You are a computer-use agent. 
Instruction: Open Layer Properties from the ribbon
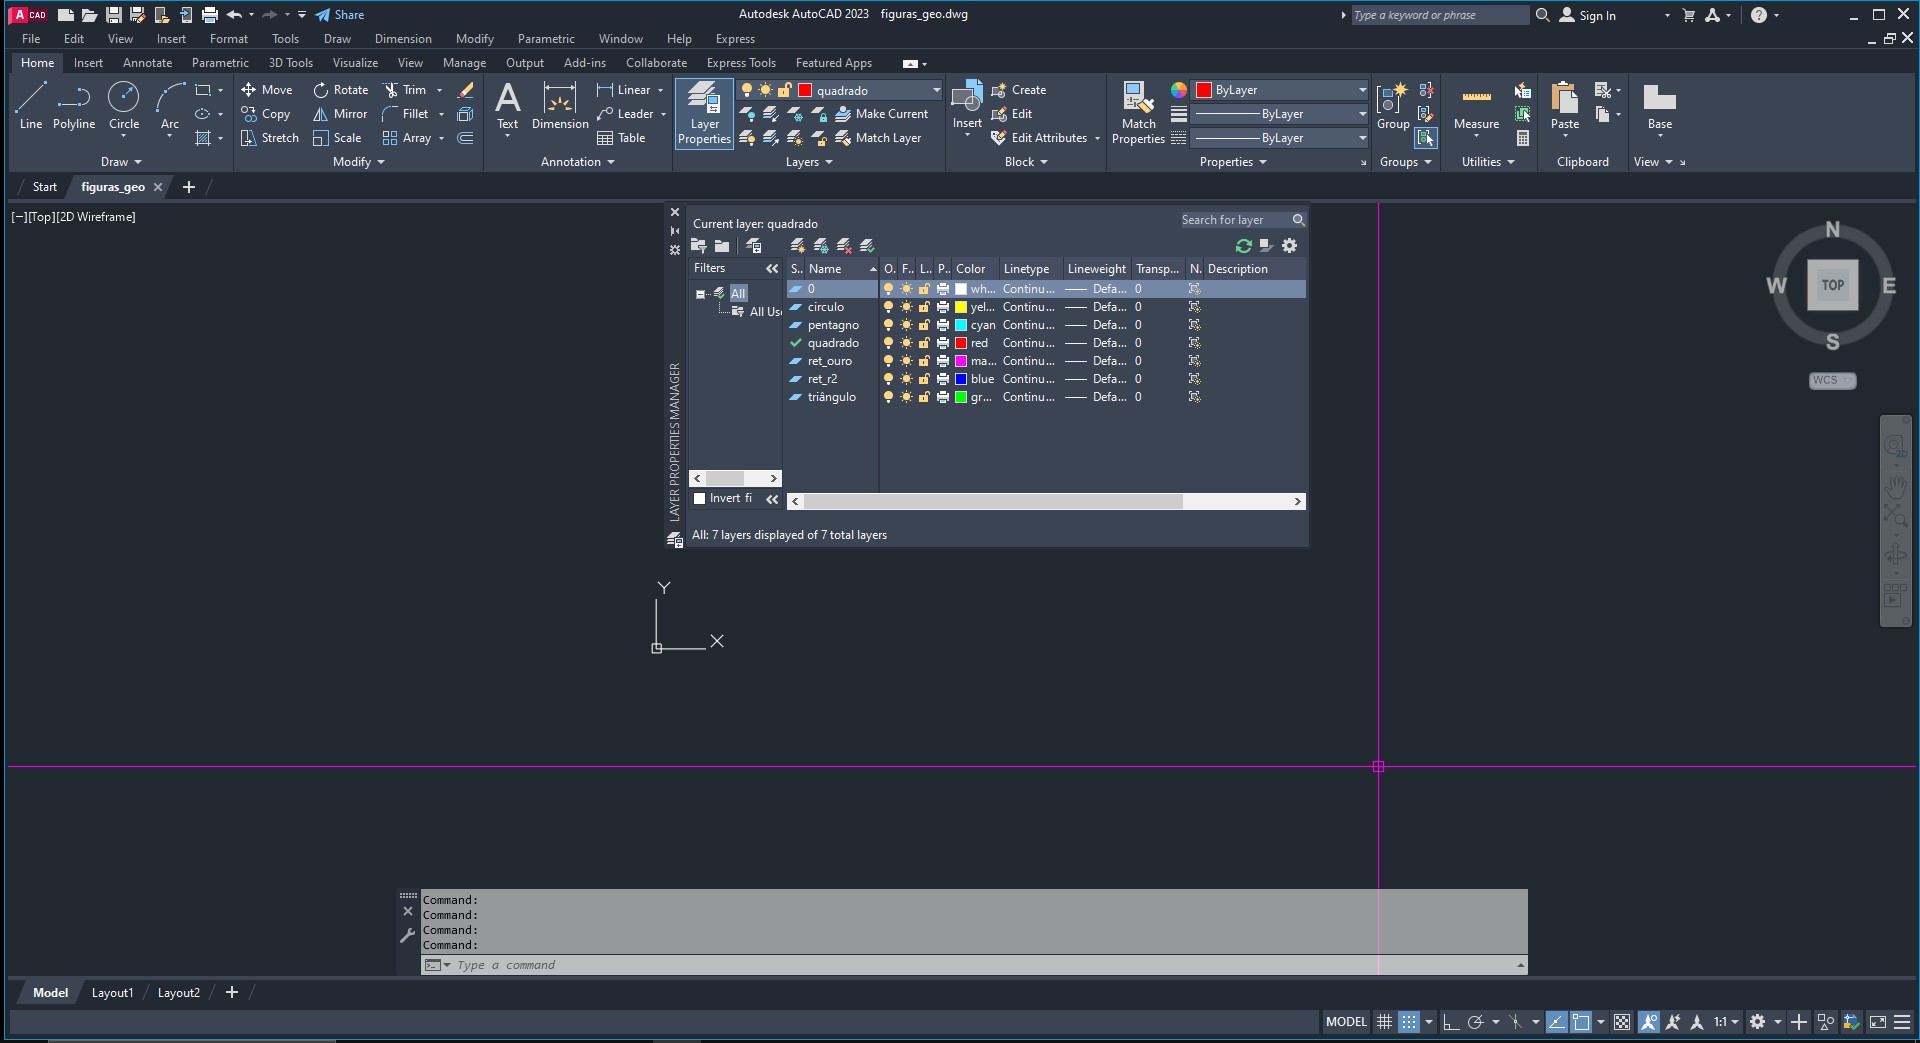pyautogui.click(x=704, y=113)
